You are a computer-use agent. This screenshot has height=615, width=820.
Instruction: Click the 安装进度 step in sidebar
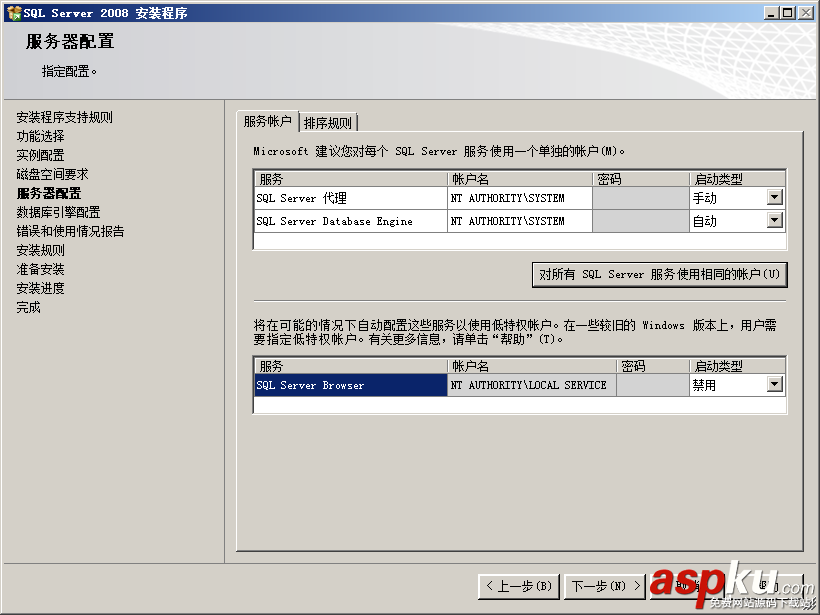[x=40, y=288]
